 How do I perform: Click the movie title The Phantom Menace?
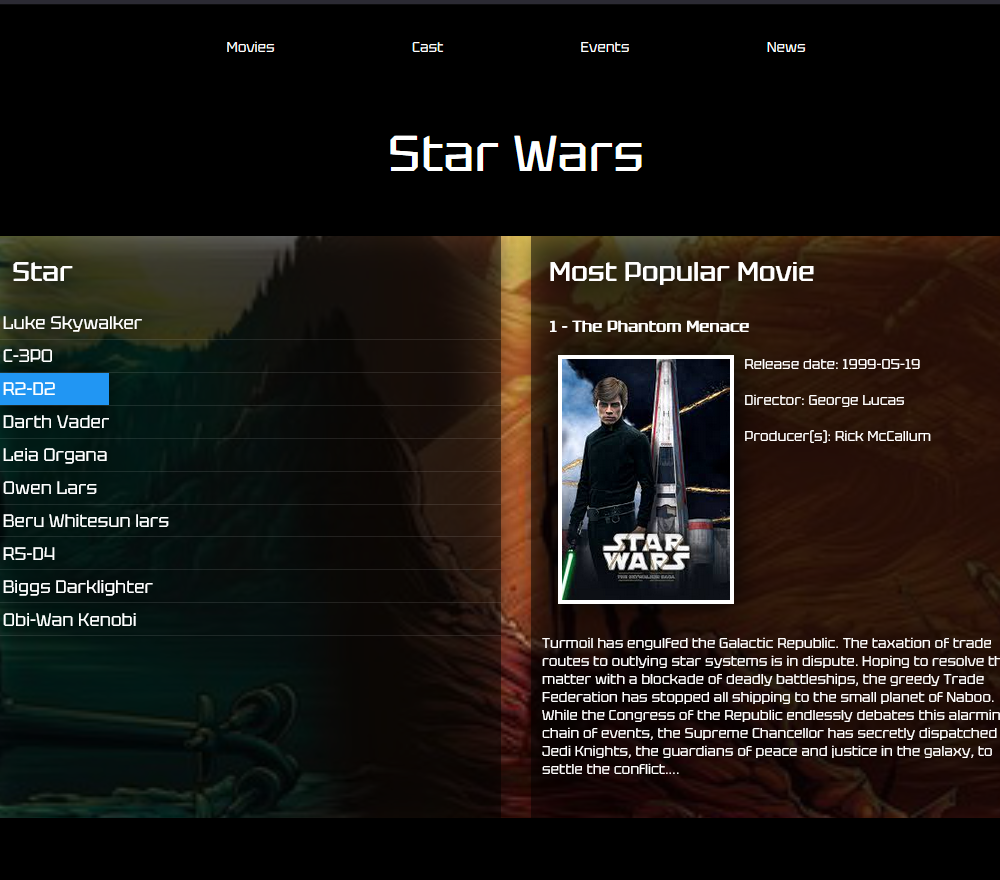(649, 327)
